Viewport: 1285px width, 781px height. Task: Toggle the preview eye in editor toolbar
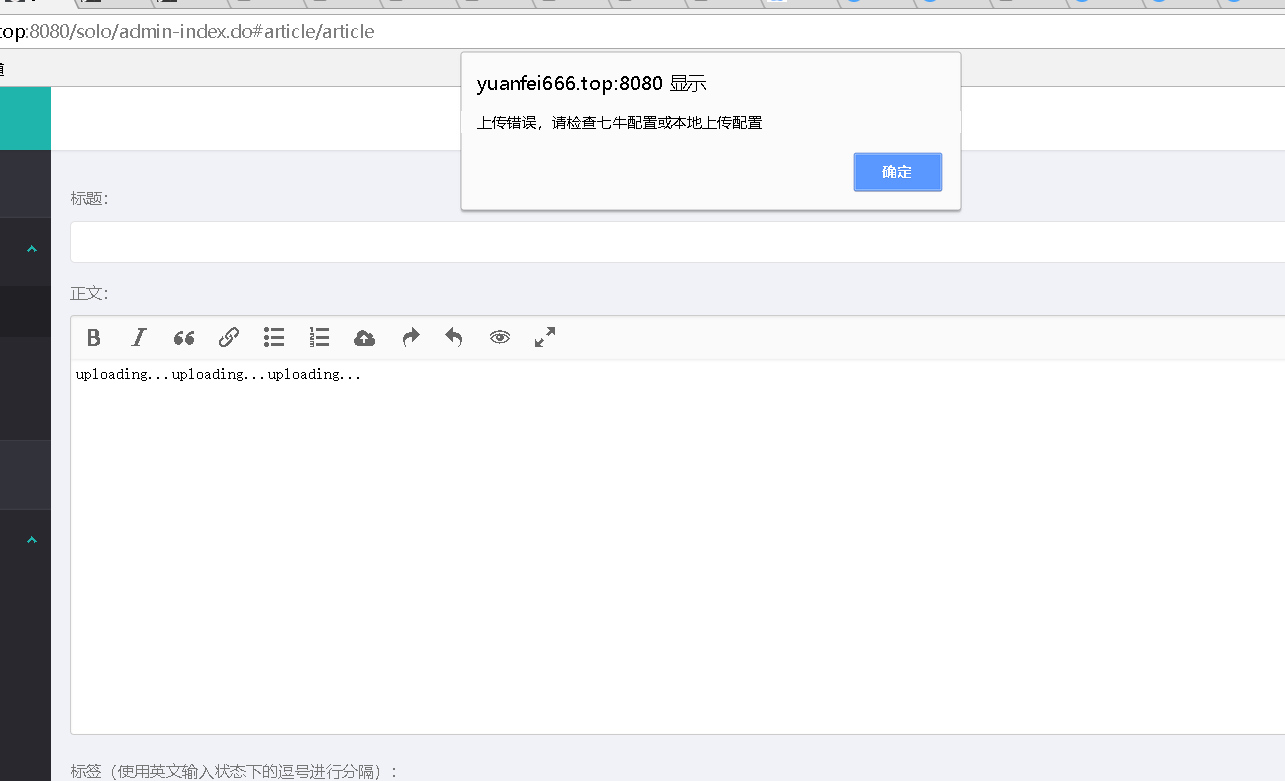(500, 338)
